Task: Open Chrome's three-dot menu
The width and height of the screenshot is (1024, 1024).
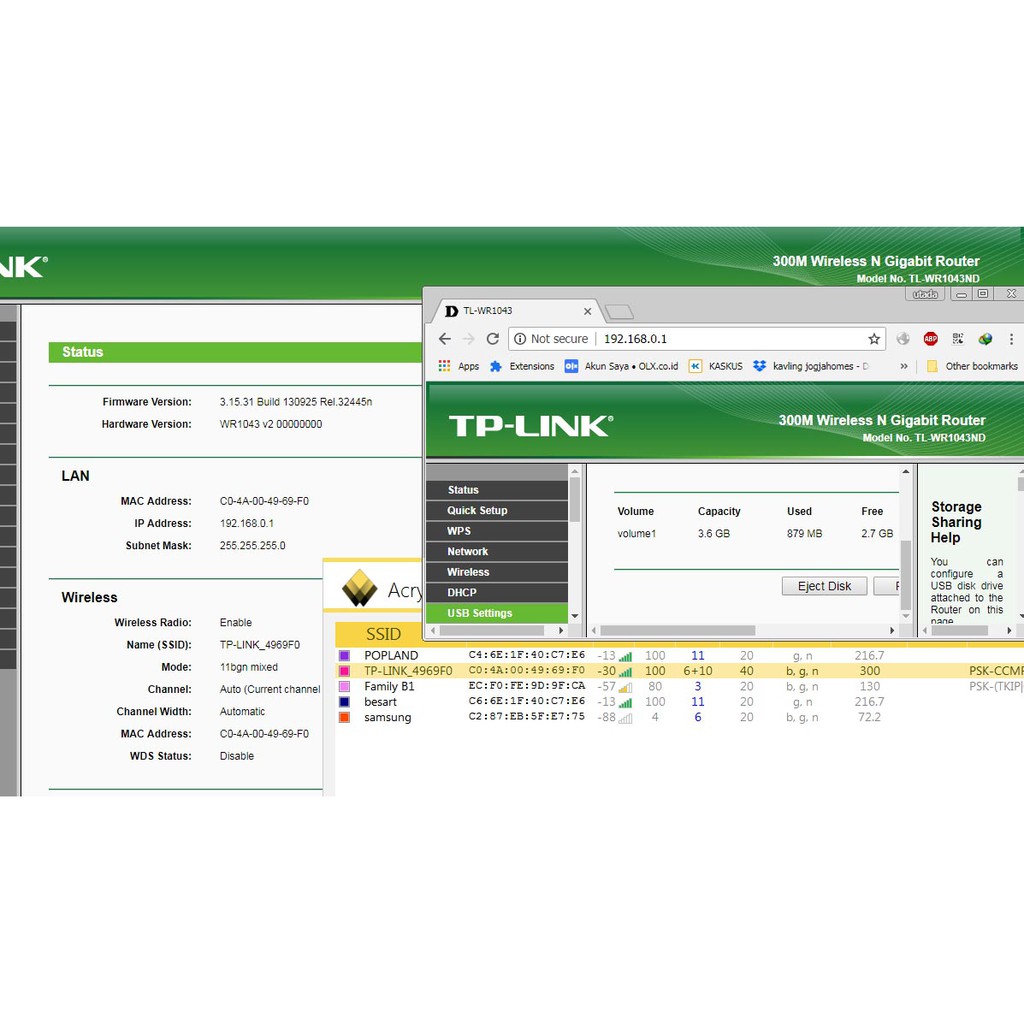Action: coord(1011,339)
